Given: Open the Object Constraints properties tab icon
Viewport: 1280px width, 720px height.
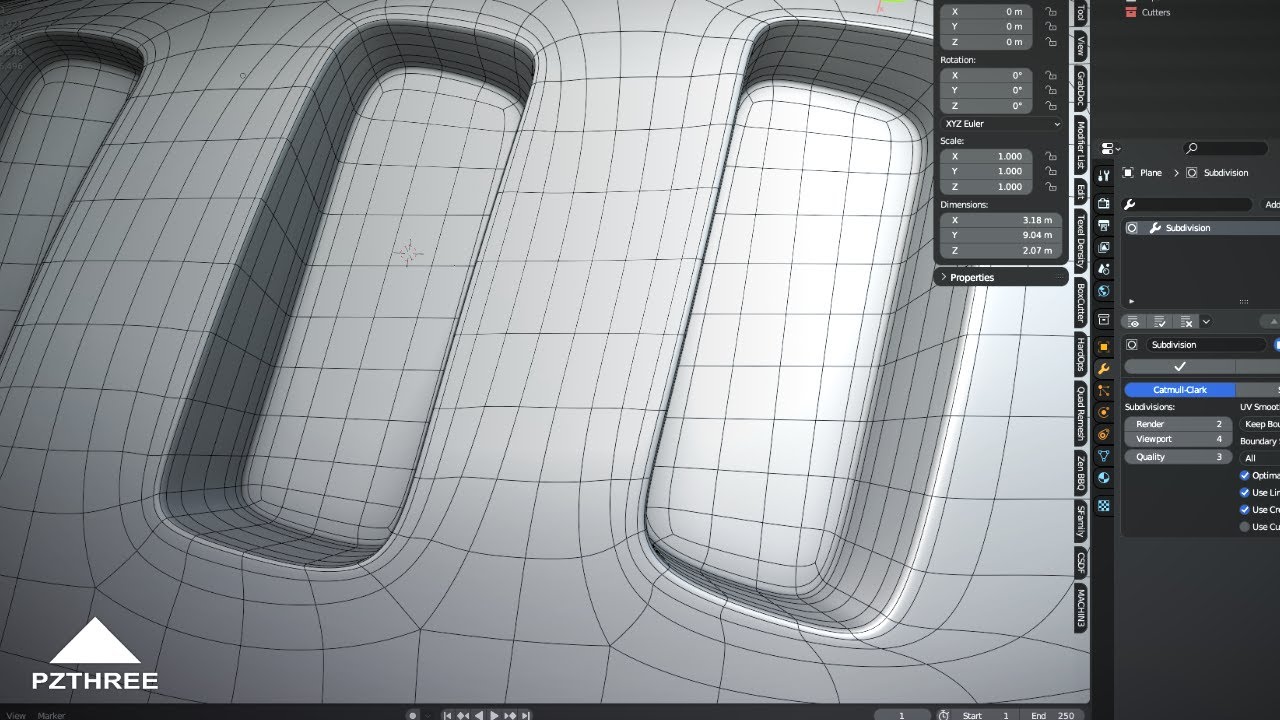Looking at the screenshot, I should click(x=1104, y=434).
